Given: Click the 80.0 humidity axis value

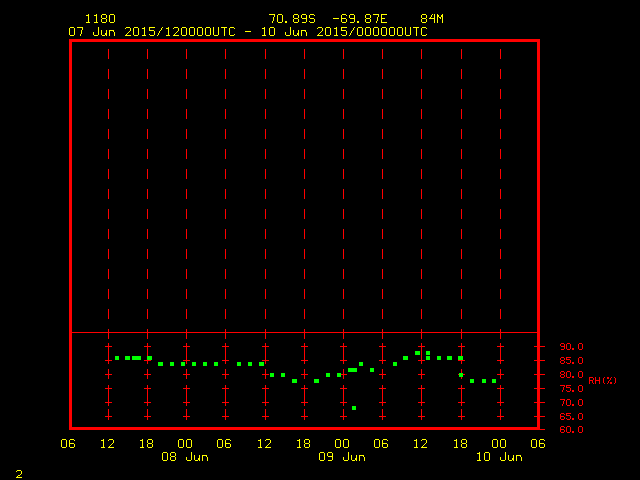Looking at the screenshot, I should [x=571, y=375].
